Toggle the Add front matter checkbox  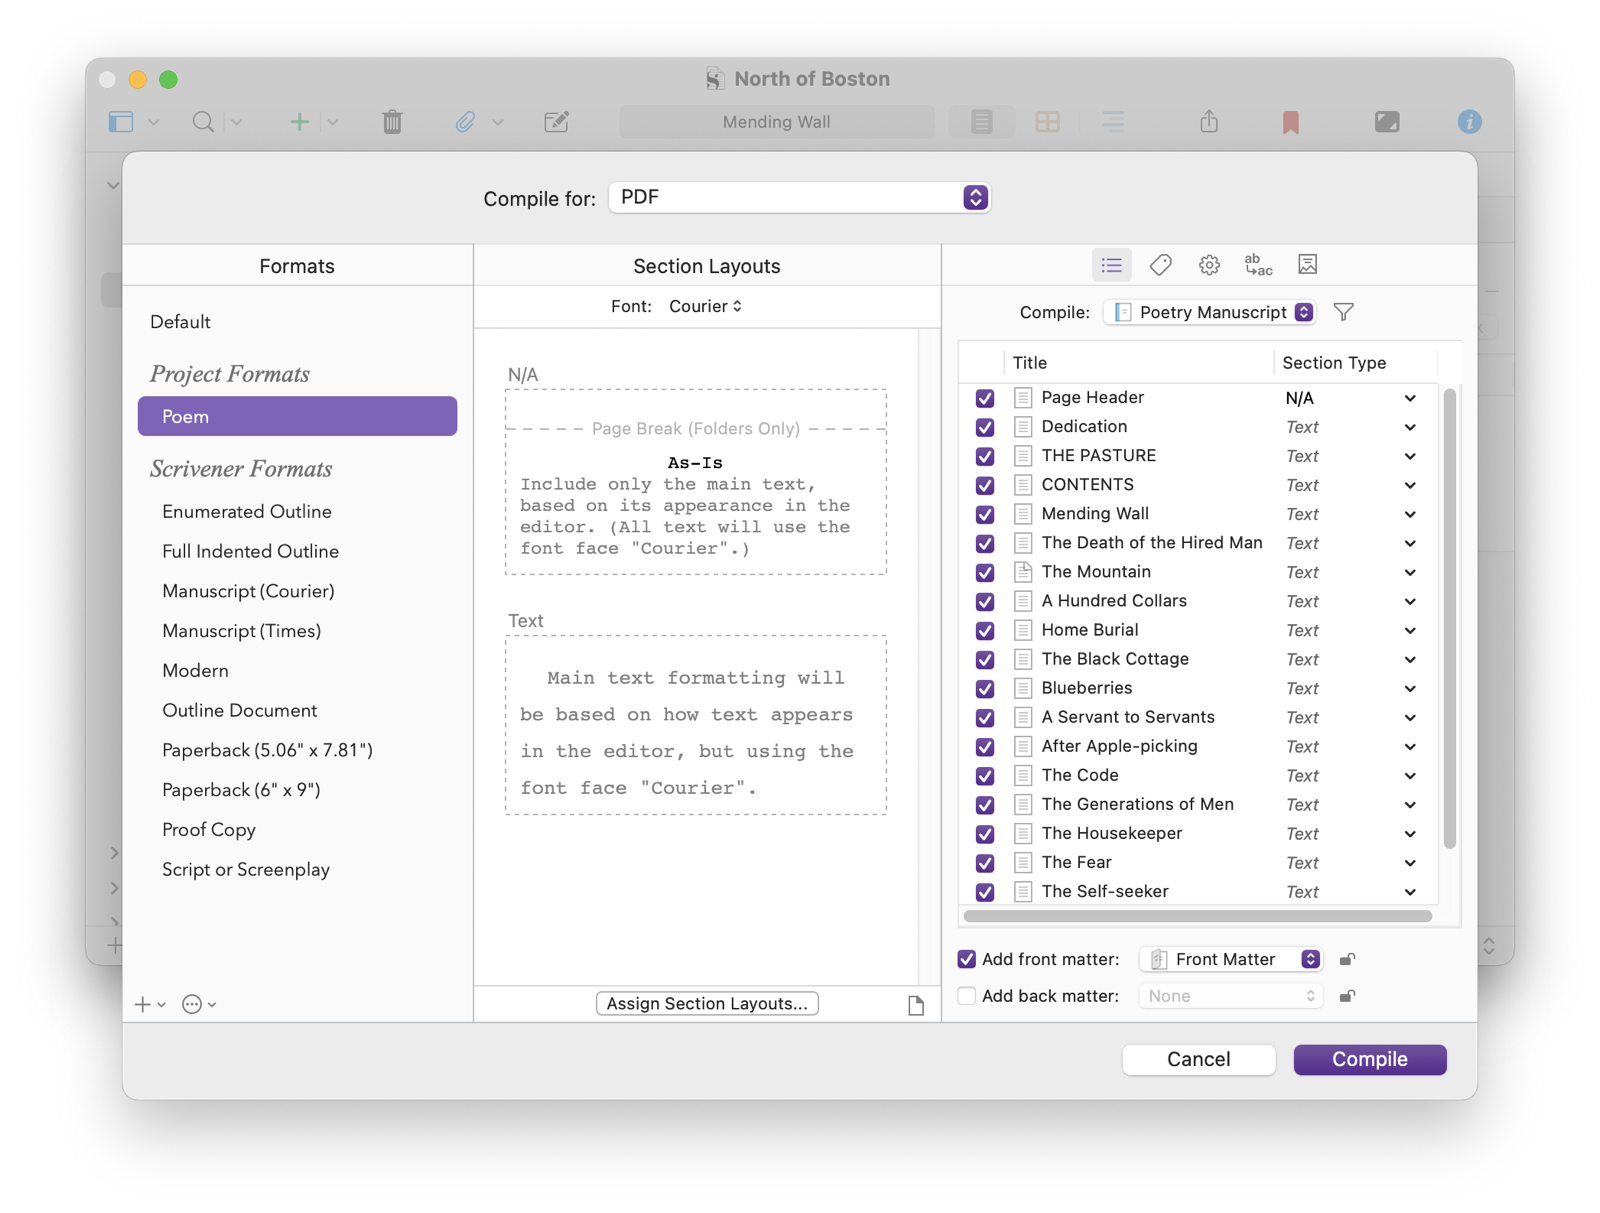pos(967,960)
